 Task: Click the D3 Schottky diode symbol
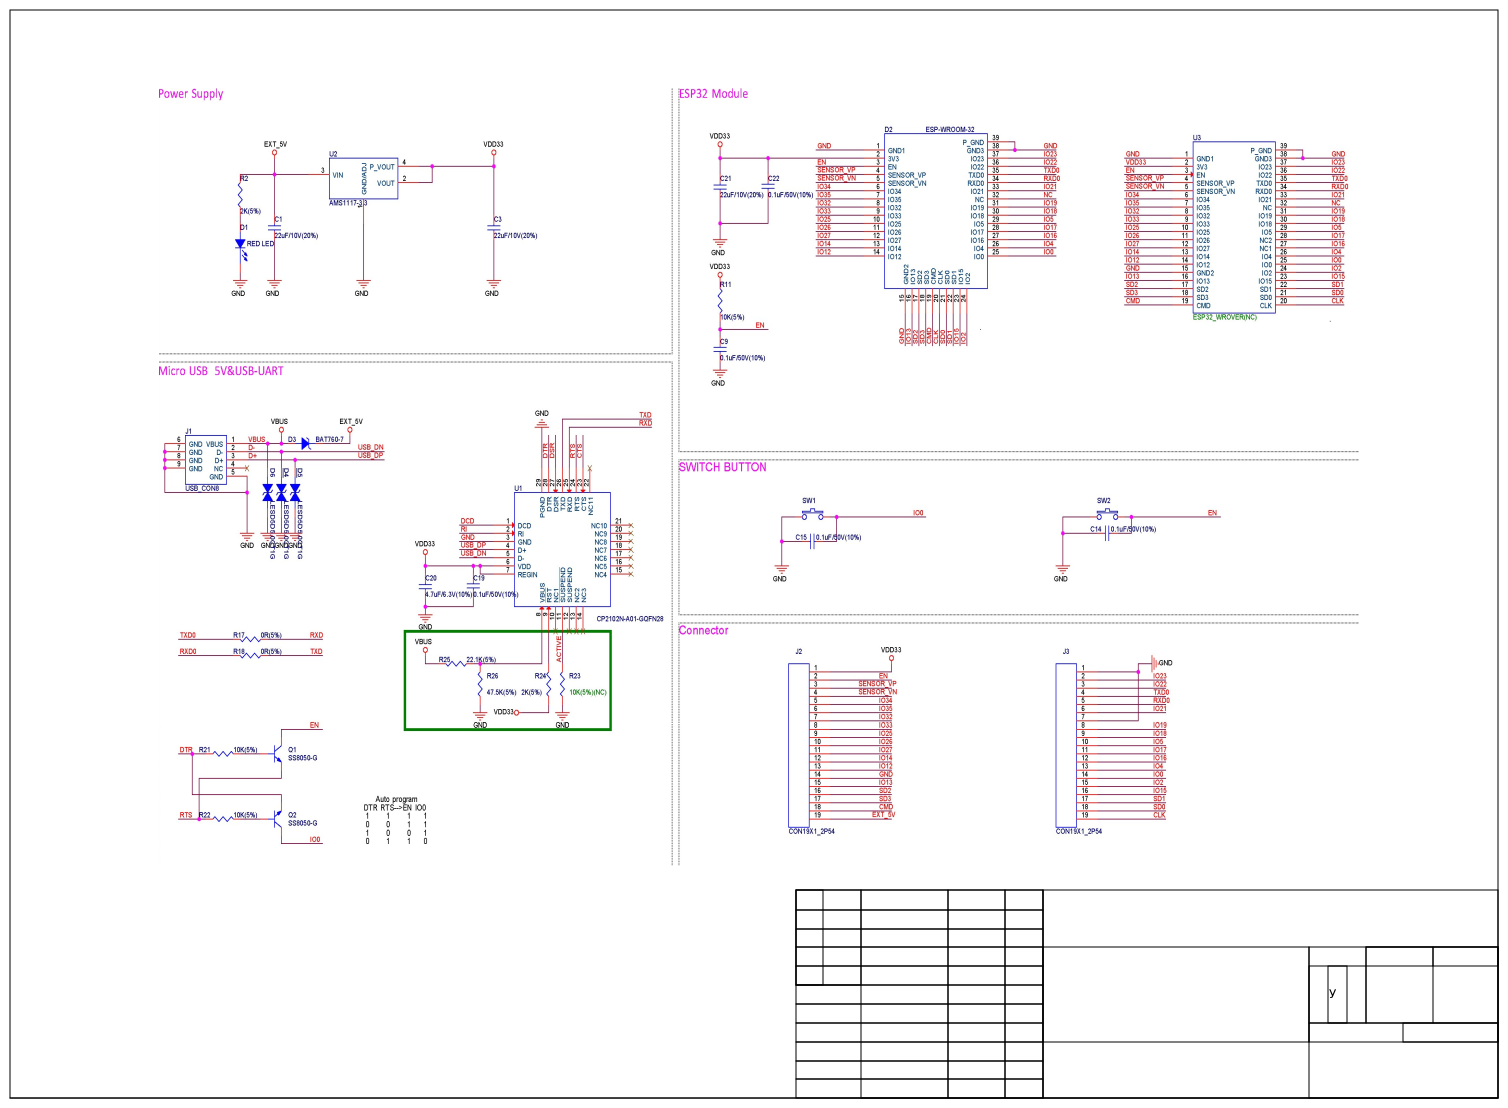[305, 442]
